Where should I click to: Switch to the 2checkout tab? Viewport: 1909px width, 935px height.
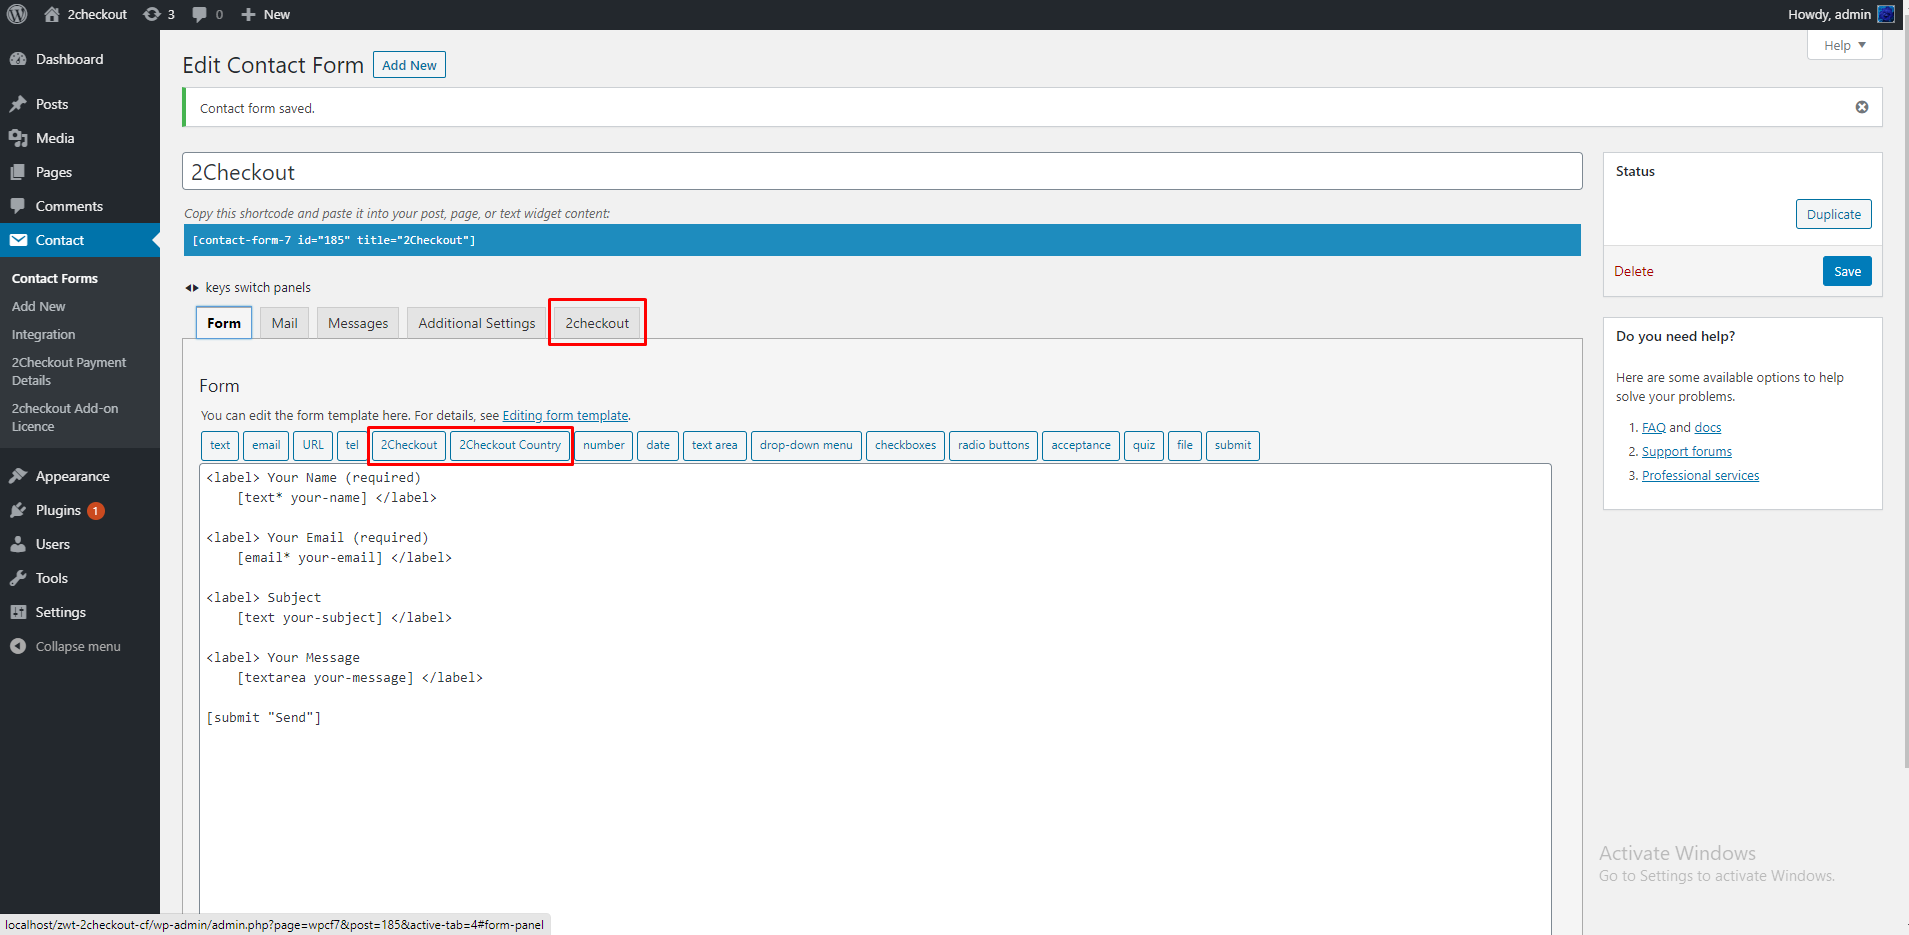(x=597, y=323)
